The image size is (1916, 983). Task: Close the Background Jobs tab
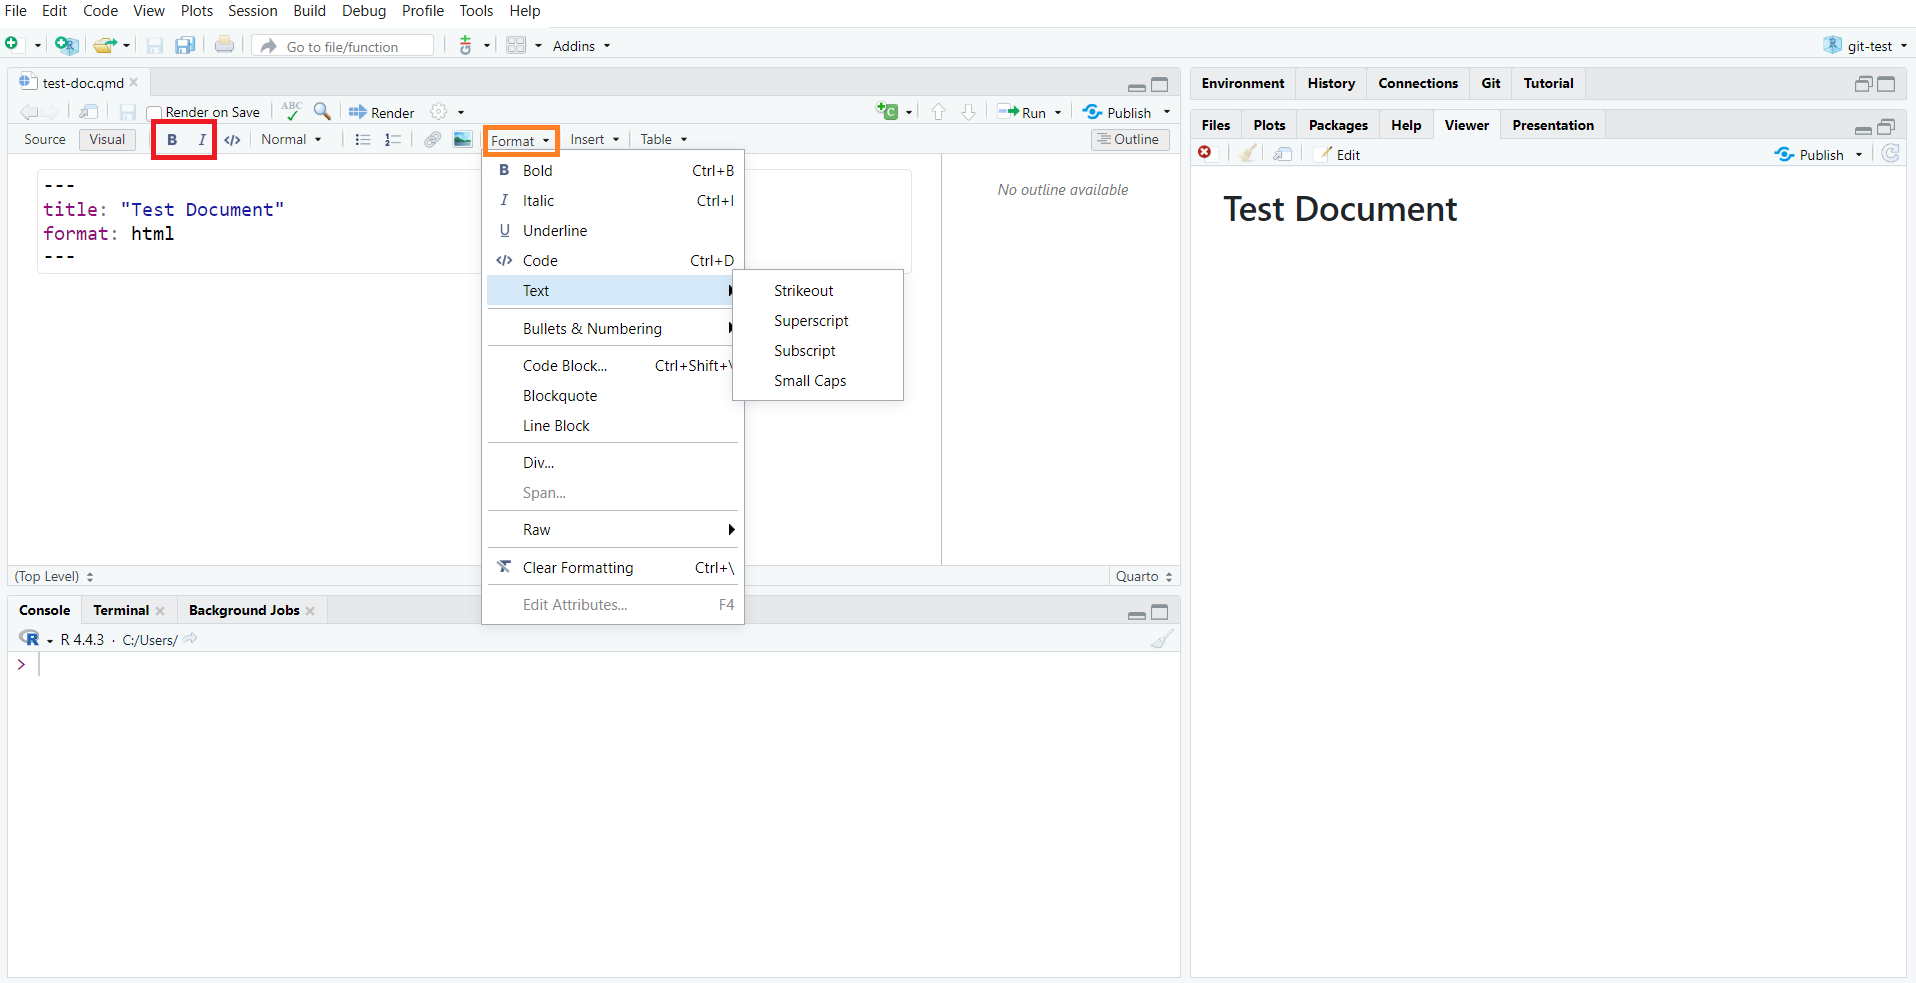click(x=310, y=611)
